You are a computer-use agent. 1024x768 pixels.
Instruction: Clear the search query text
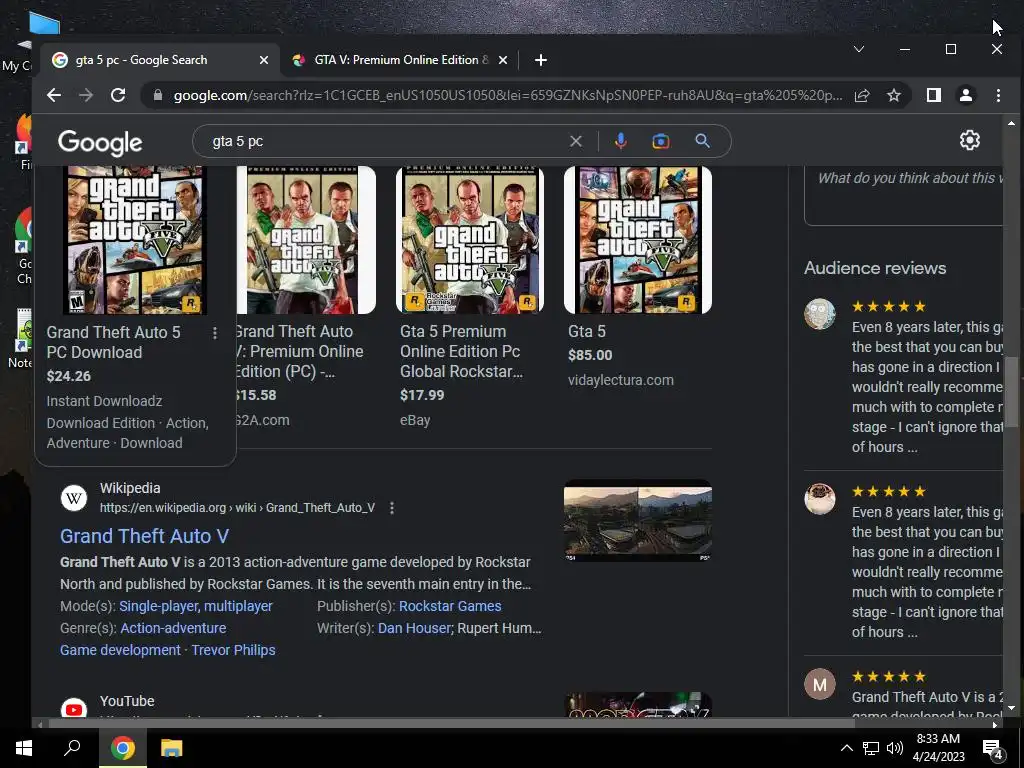tap(575, 141)
